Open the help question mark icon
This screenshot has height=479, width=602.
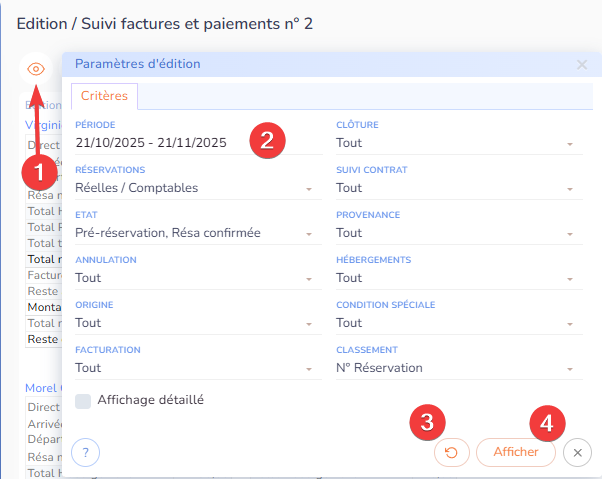tap(86, 453)
